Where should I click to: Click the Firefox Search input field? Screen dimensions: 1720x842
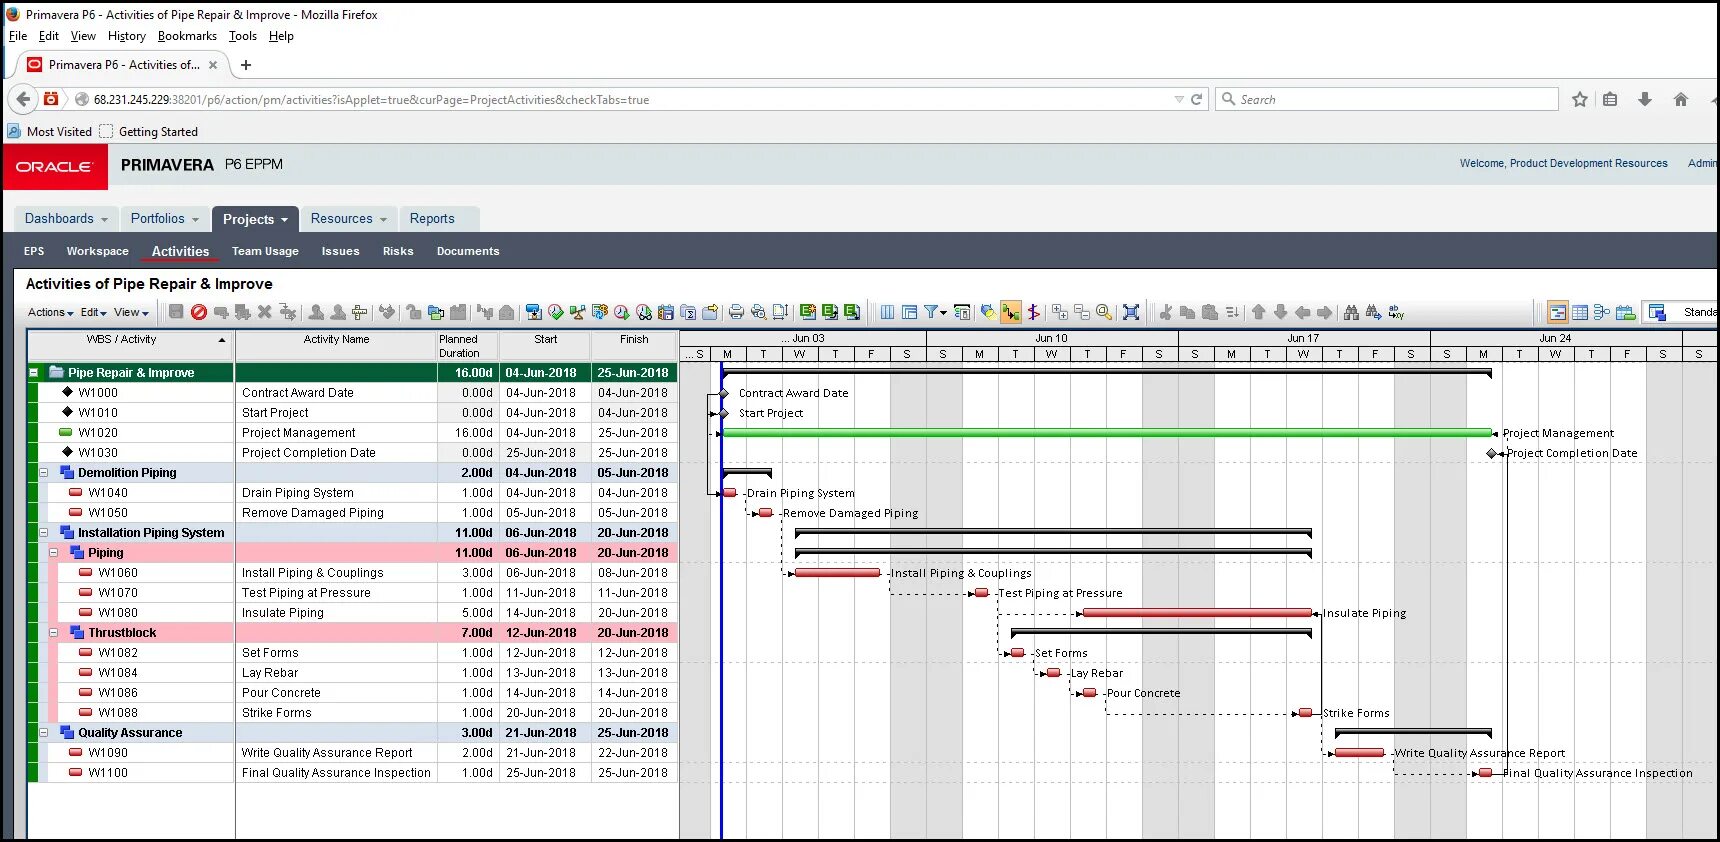tap(1388, 99)
